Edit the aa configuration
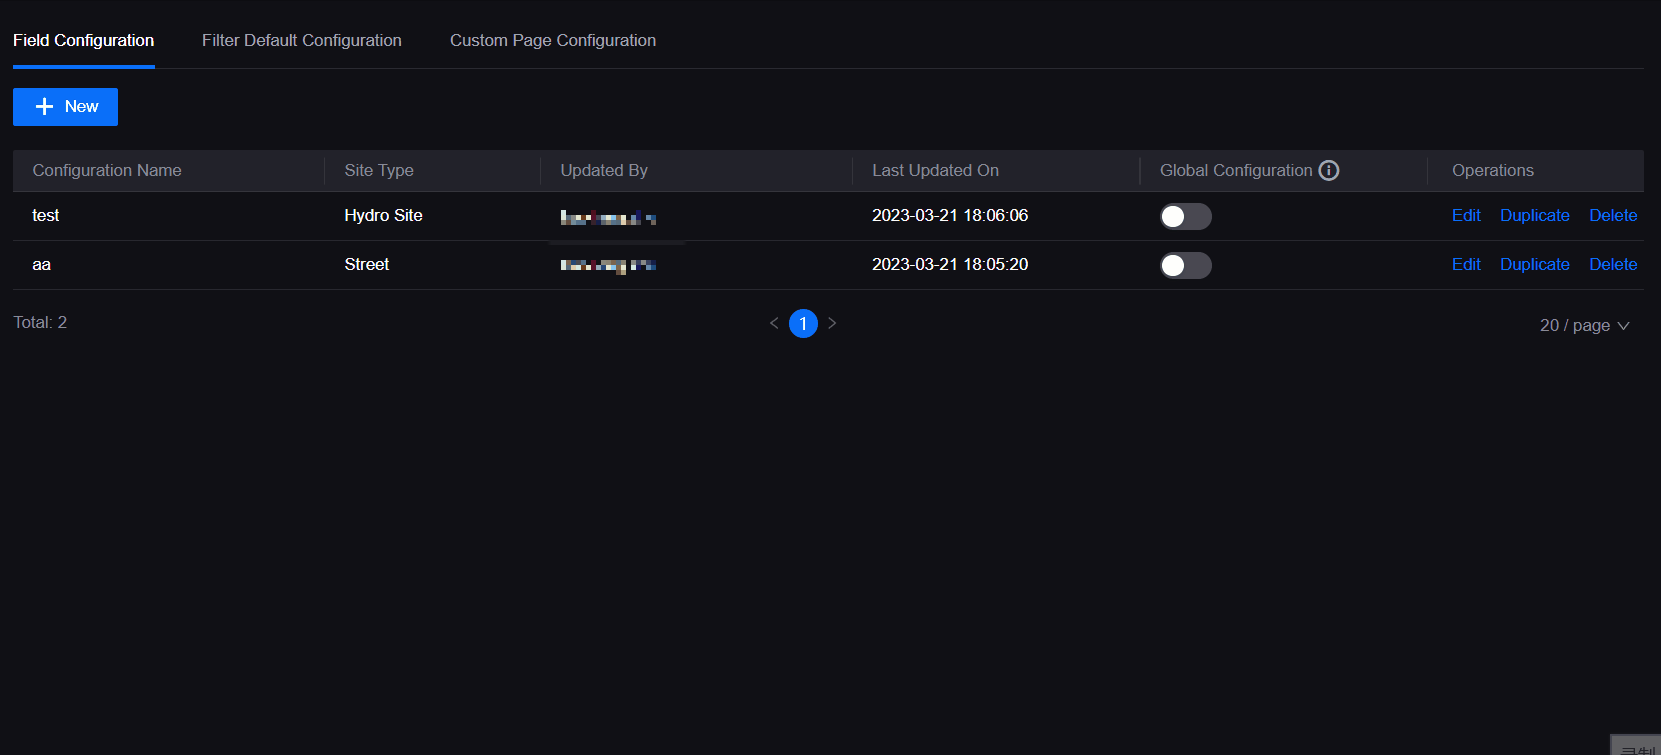1661x755 pixels. [1465, 265]
